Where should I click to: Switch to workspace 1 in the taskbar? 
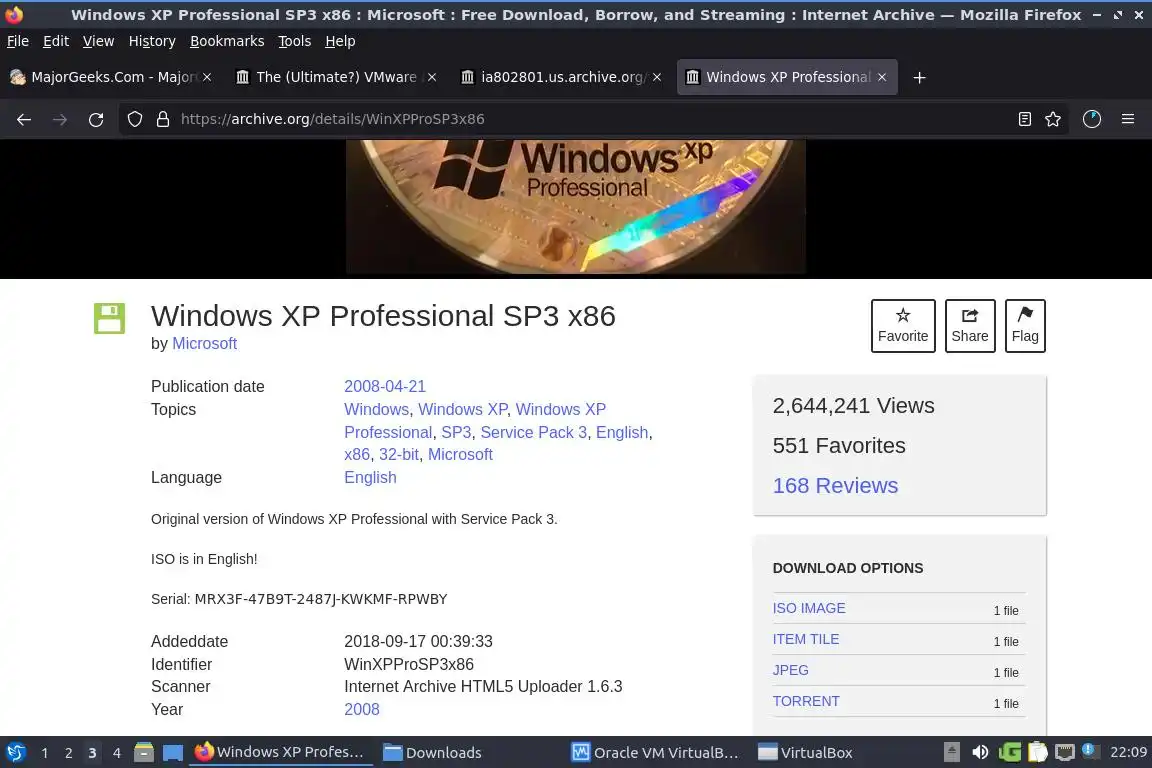[44, 753]
